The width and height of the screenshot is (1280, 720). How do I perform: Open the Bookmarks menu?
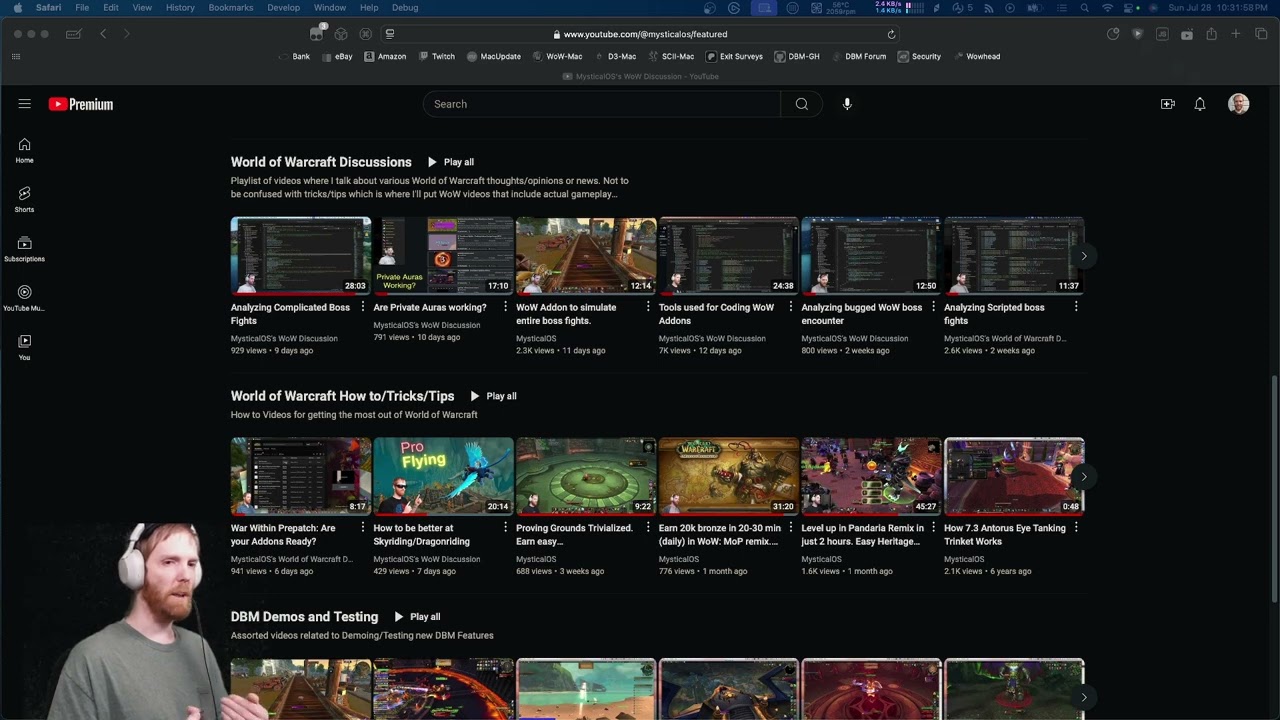tap(231, 8)
